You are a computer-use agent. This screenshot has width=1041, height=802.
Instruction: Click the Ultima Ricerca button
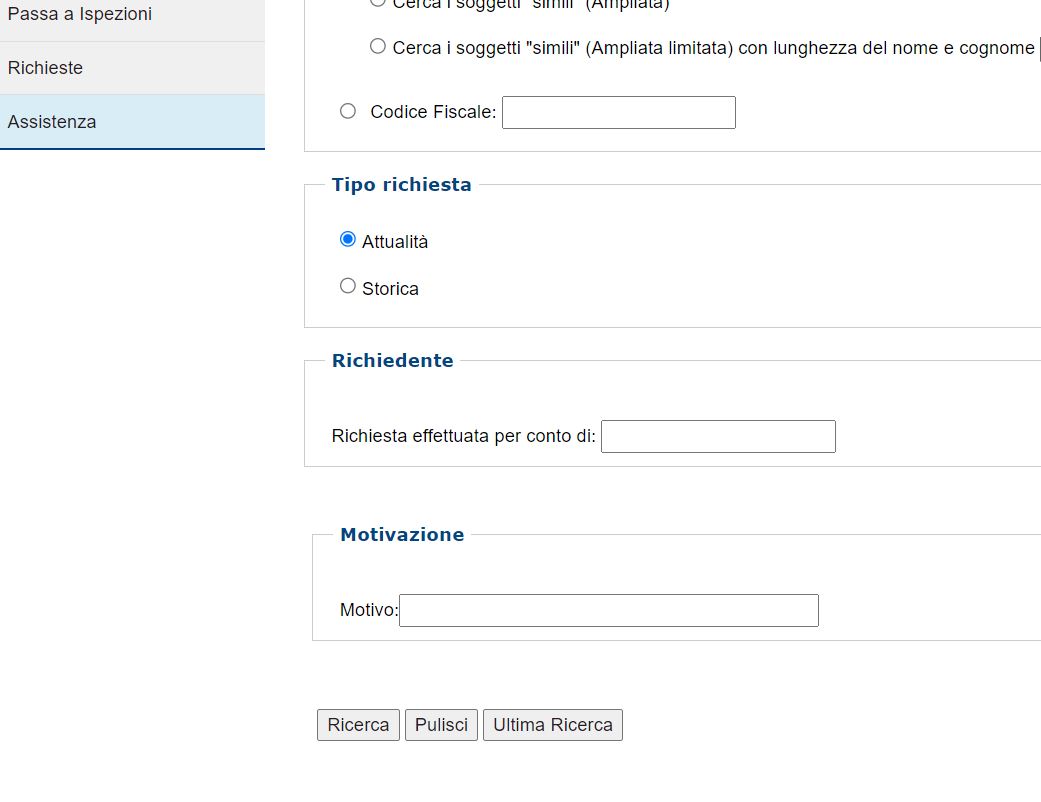[x=552, y=725]
